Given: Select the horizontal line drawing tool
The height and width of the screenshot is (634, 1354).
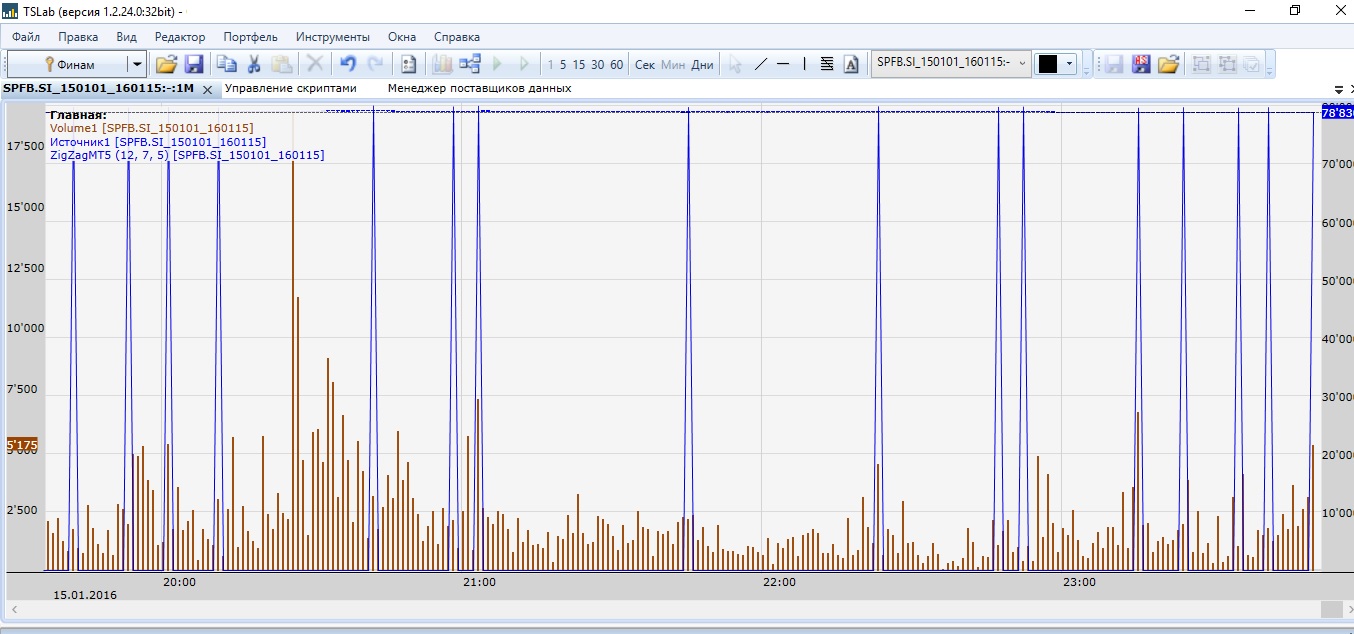Looking at the screenshot, I should (x=783, y=64).
